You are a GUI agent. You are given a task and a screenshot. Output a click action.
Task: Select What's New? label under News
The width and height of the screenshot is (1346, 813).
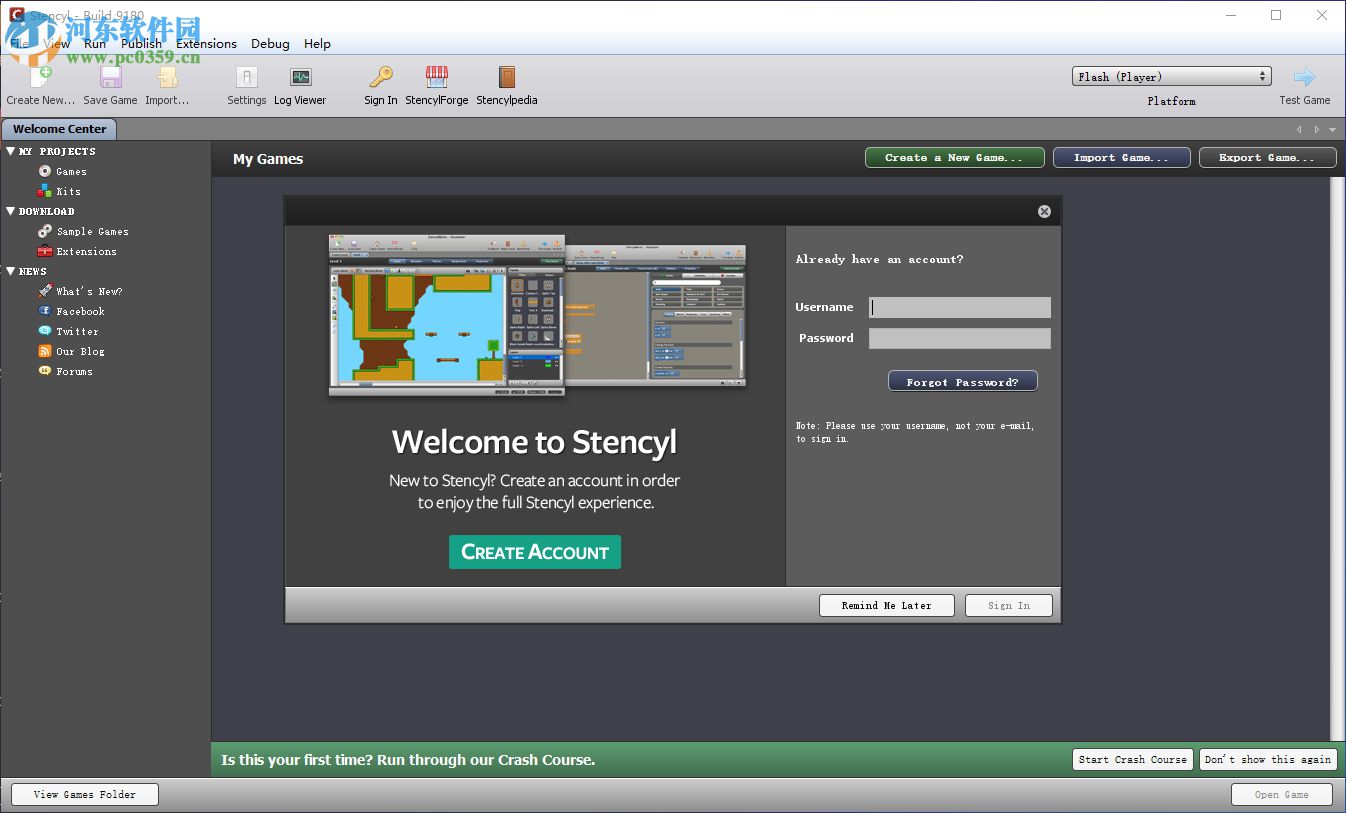point(89,292)
